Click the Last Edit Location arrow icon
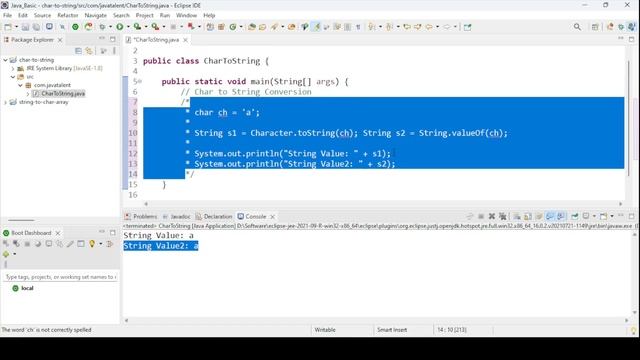This screenshot has width=640, height=360. coord(407,27)
